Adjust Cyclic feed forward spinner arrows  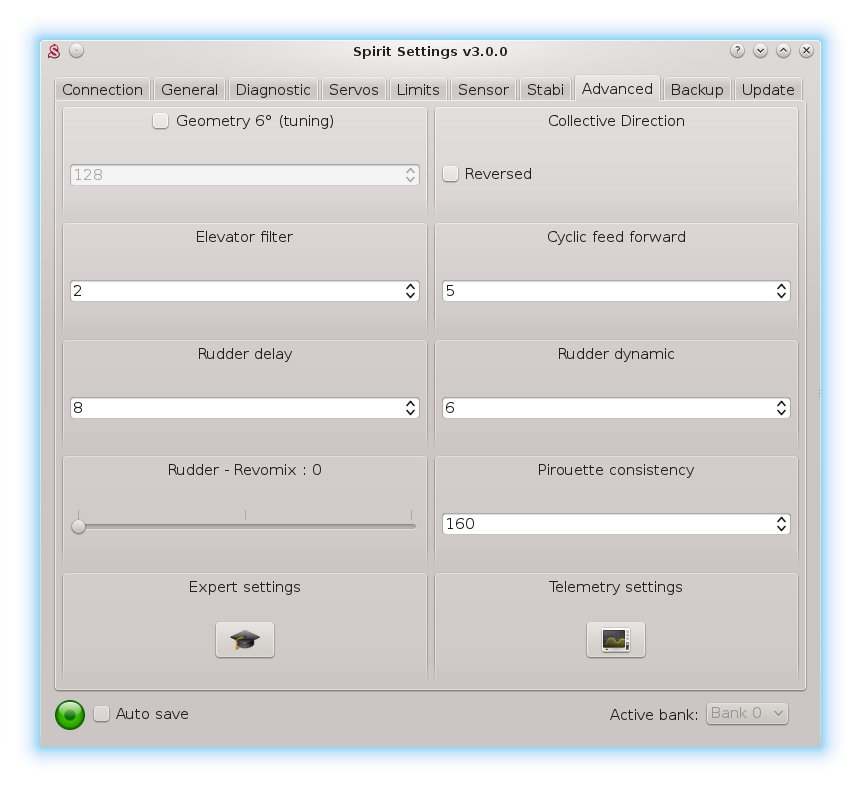click(x=781, y=291)
